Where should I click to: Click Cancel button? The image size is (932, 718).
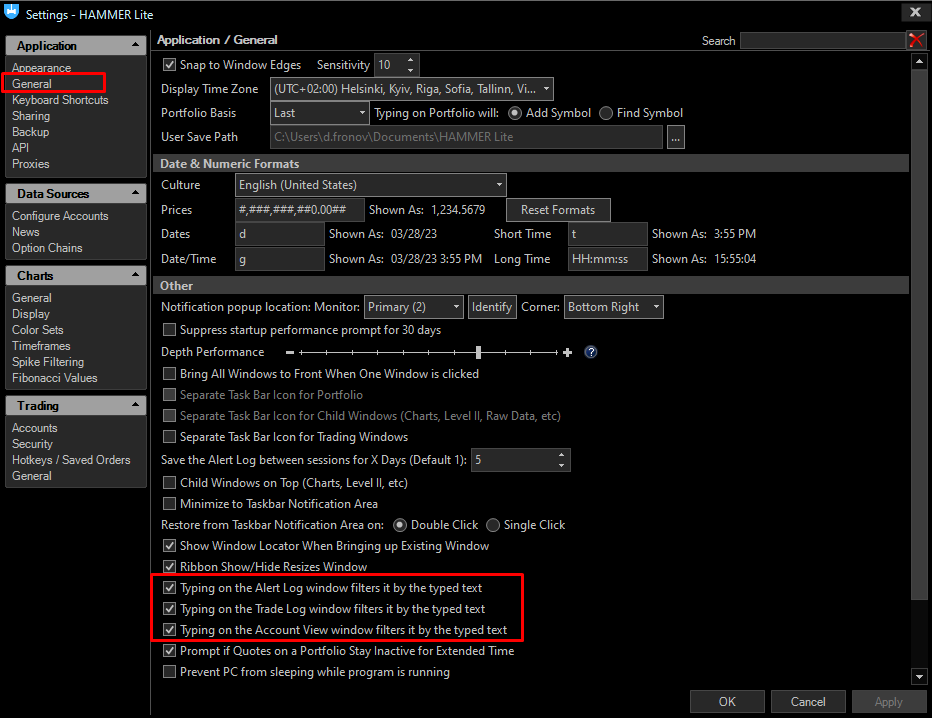tap(808, 701)
